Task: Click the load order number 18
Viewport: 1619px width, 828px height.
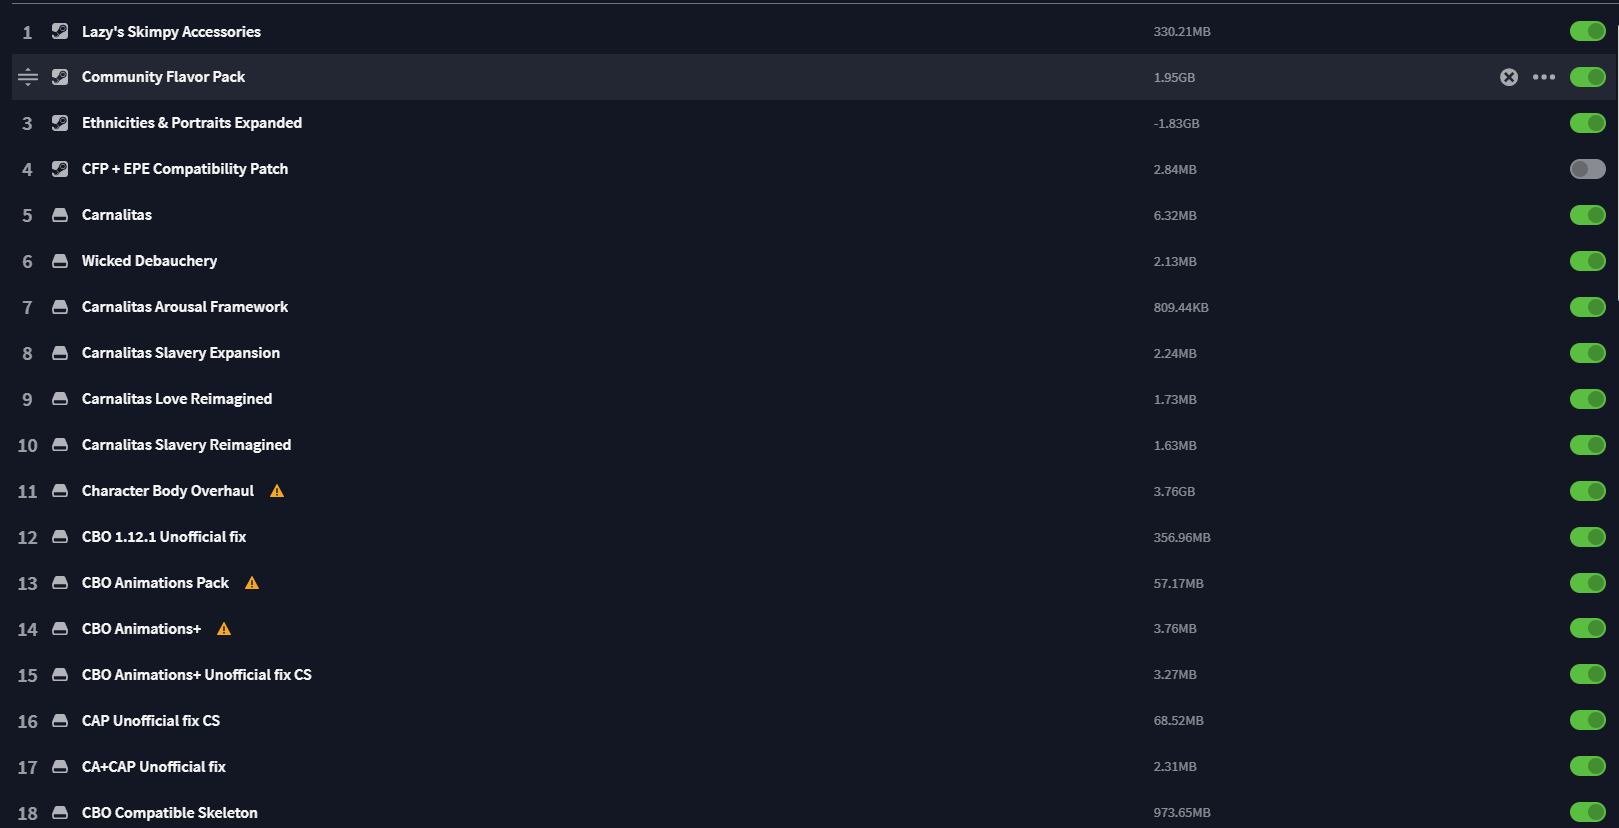Action: [27, 814]
